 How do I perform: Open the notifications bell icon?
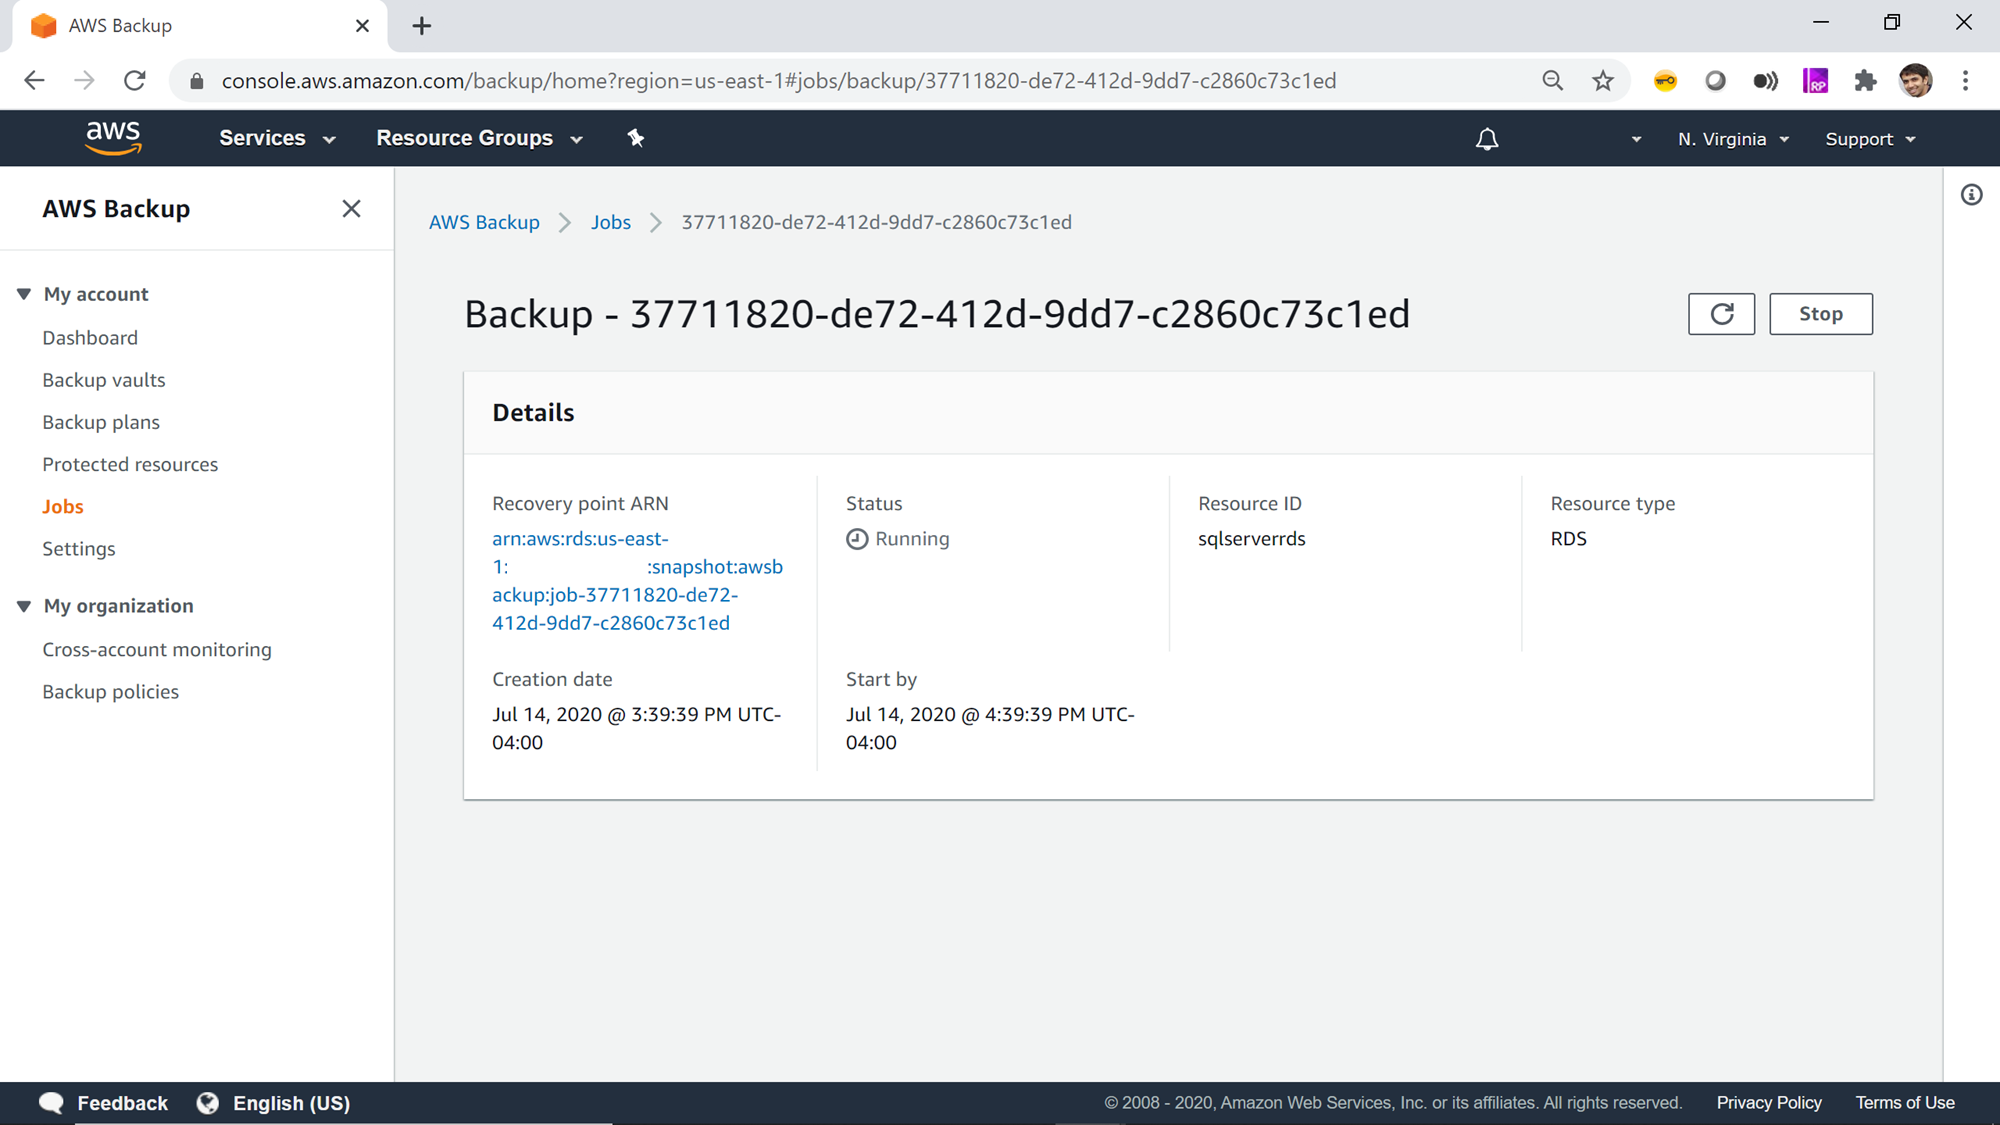(1487, 139)
